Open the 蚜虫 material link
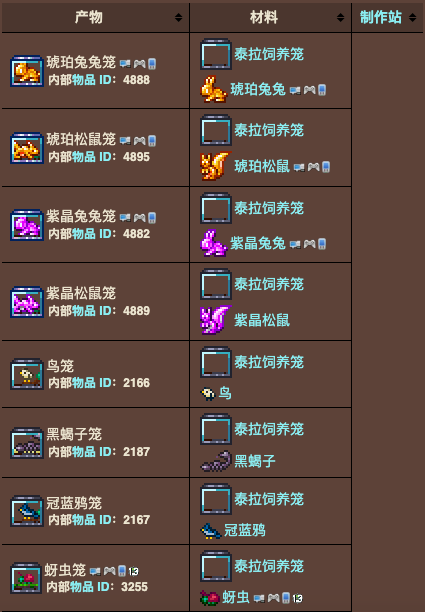Viewport: 425px width, 612px height. point(236,597)
